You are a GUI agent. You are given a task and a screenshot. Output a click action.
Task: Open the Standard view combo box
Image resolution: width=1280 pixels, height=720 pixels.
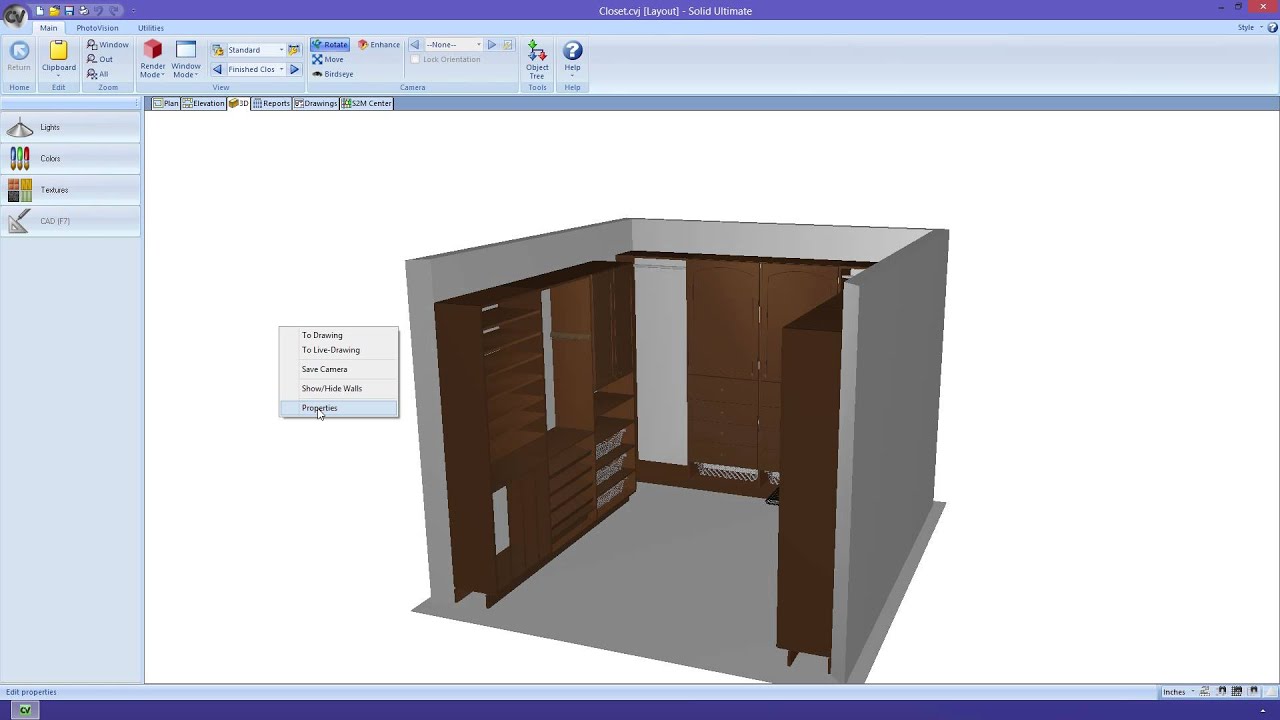point(255,50)
